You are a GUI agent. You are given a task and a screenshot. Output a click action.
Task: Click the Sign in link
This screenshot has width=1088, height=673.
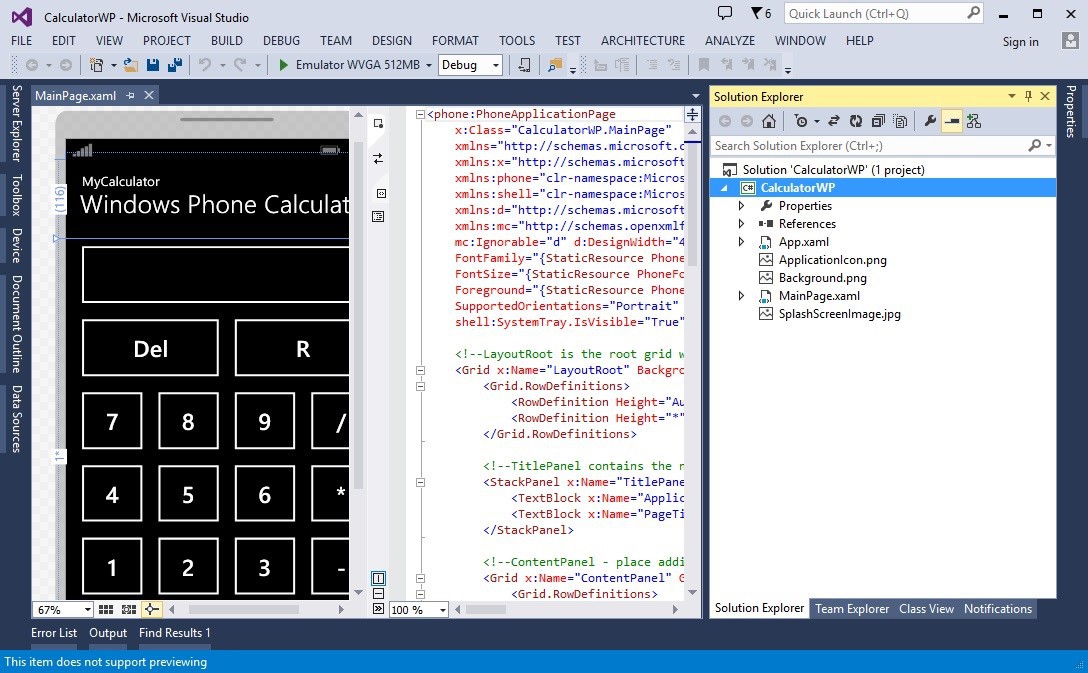[1020, 42]
